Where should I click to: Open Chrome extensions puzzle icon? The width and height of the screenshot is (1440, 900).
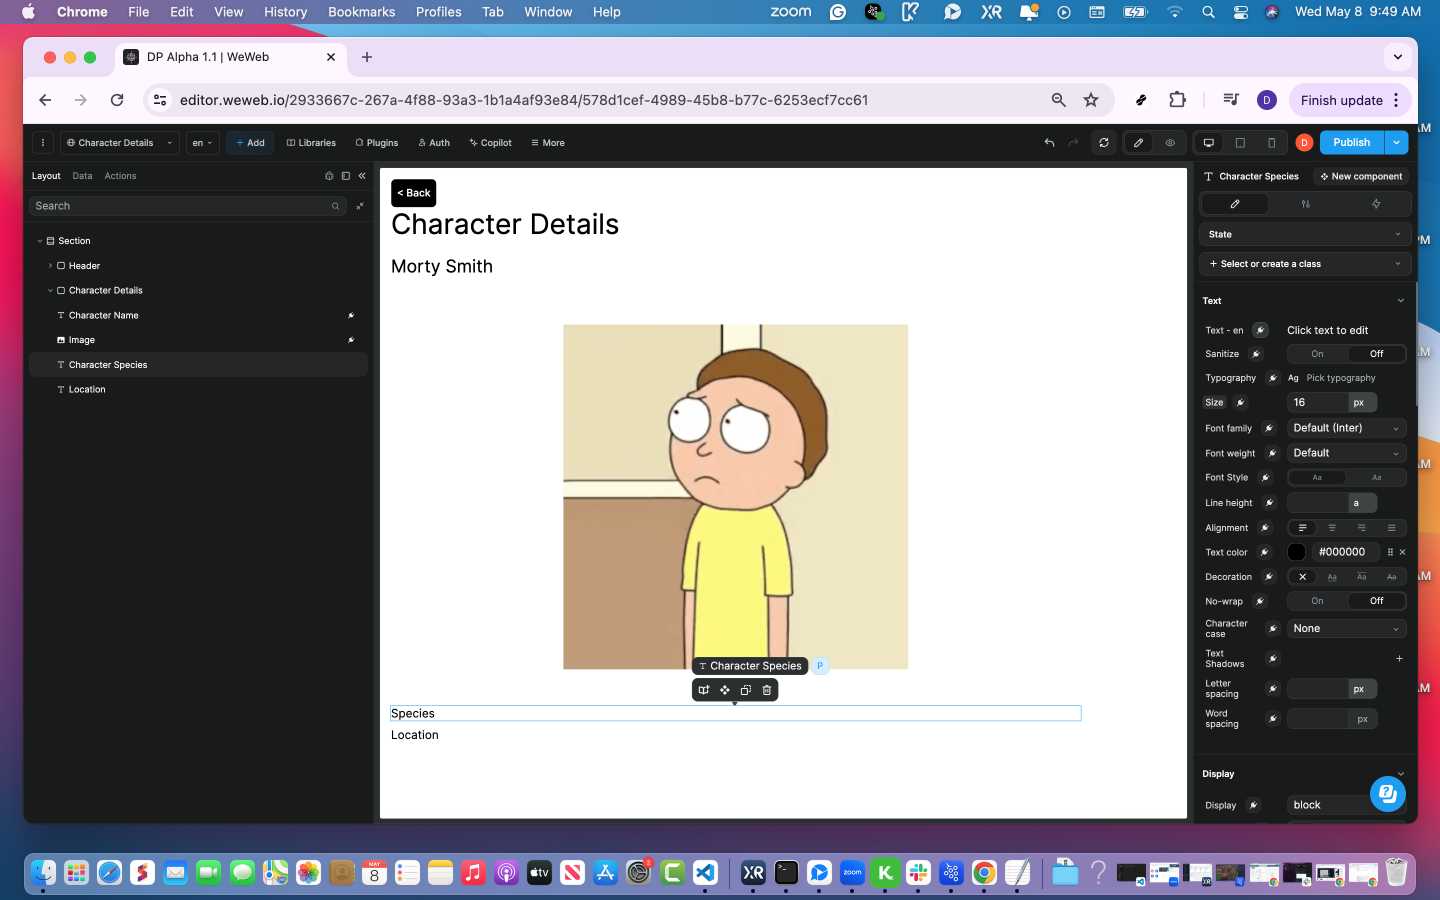[1177, 100]
